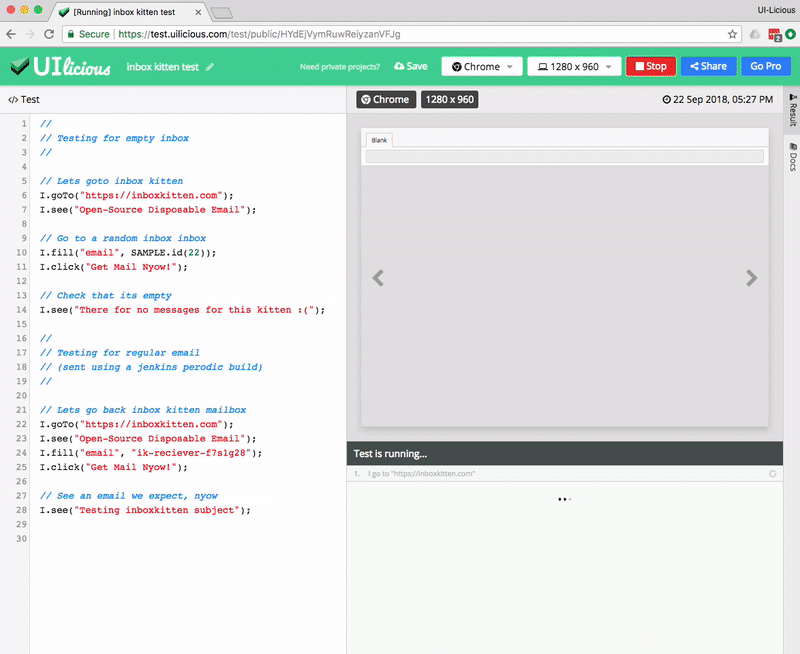800x654 pixels.
Task: Select the Test code panel header
Action: 24,99
